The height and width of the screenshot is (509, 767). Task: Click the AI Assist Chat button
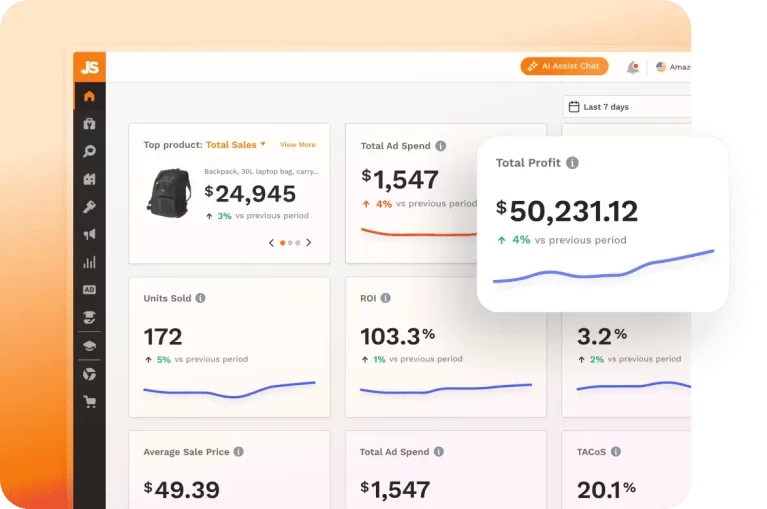(564, 66)
